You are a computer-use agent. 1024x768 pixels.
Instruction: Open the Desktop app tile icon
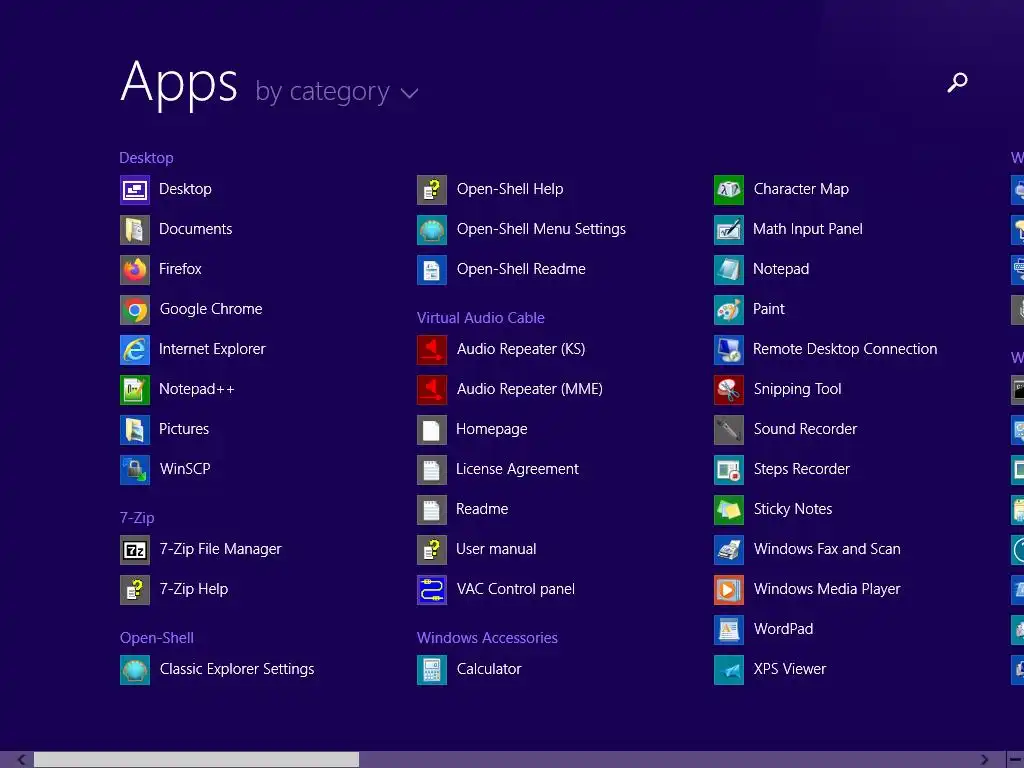135,190
